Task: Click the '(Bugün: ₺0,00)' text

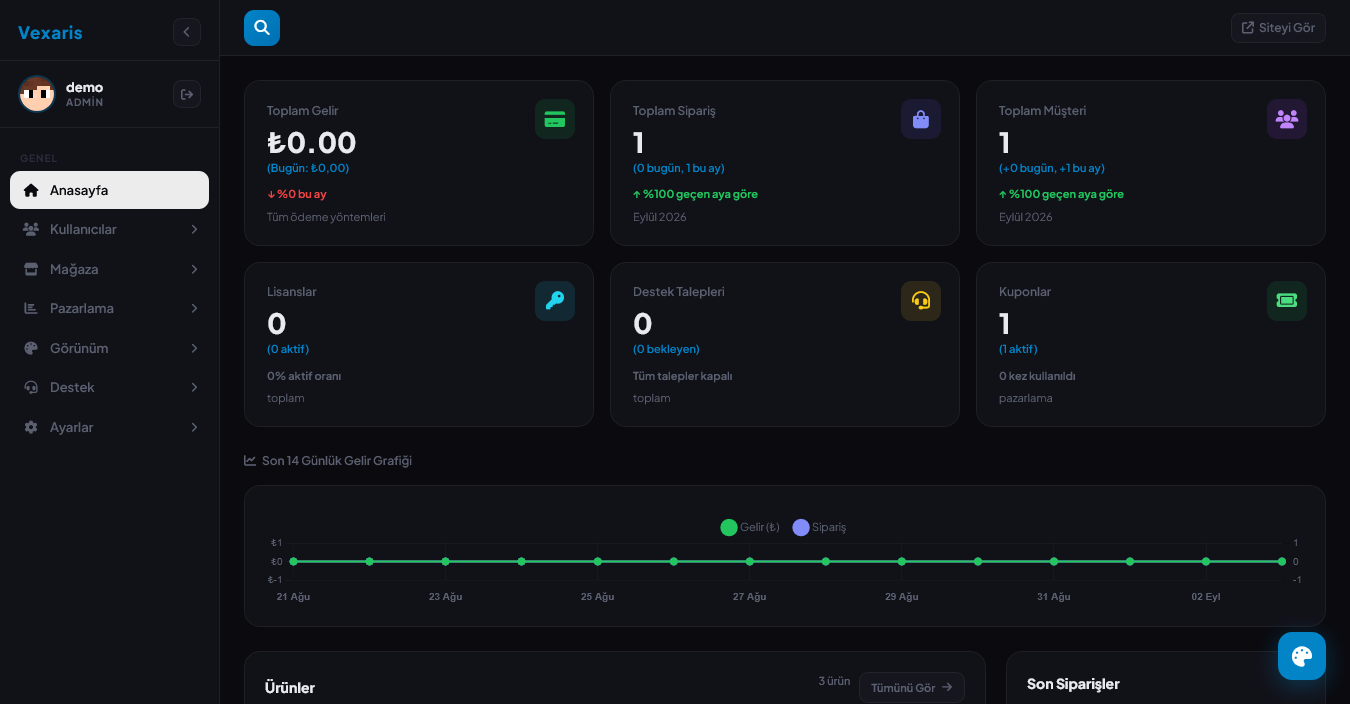Action: click(308, 168)
